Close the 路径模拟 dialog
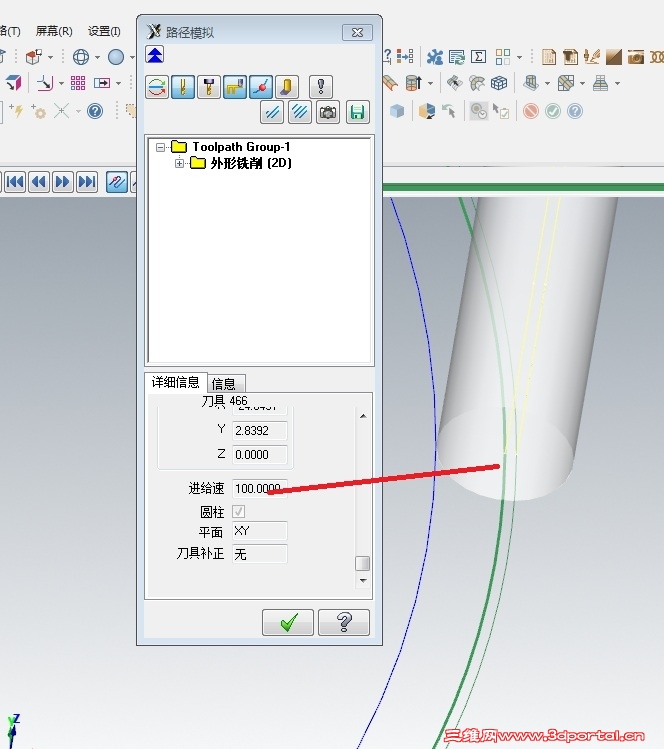The height and width of the screenshot is (749, 664). point(357,32)
